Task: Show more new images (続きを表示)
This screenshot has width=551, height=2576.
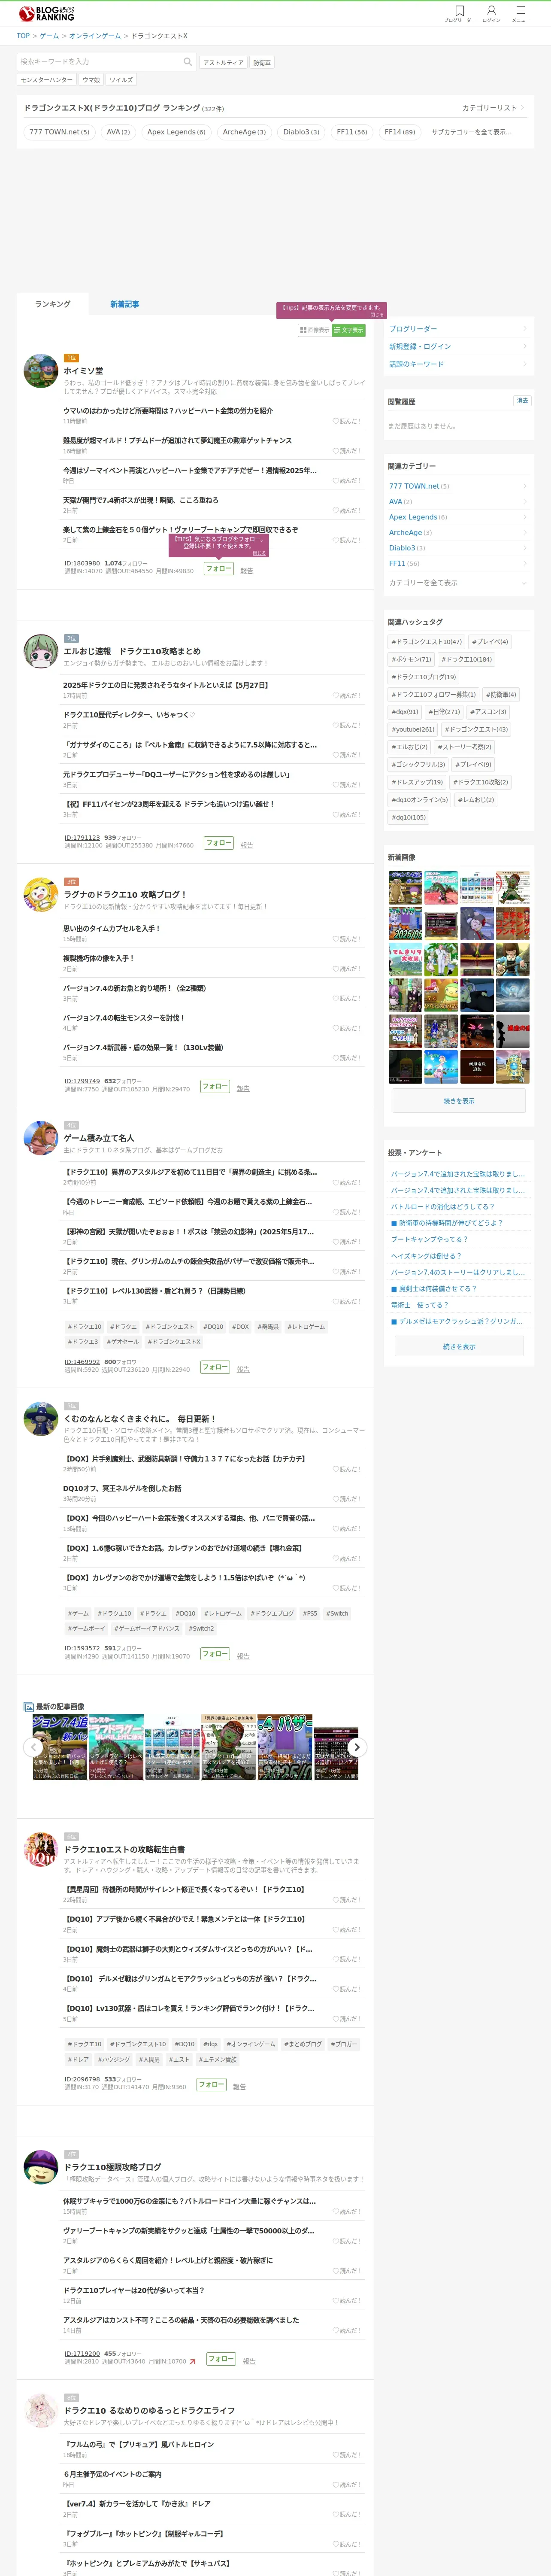Action: 459,1101
